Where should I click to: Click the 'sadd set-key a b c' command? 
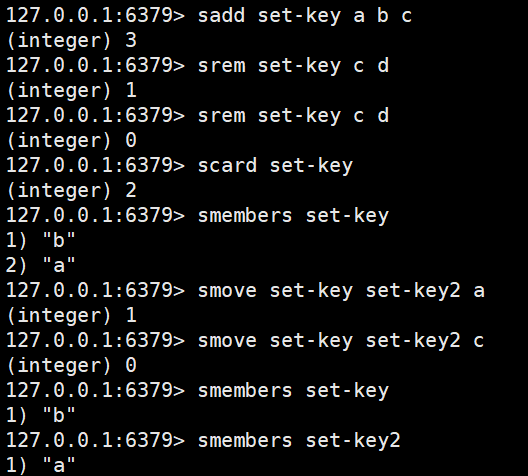[x=305, y=16]
